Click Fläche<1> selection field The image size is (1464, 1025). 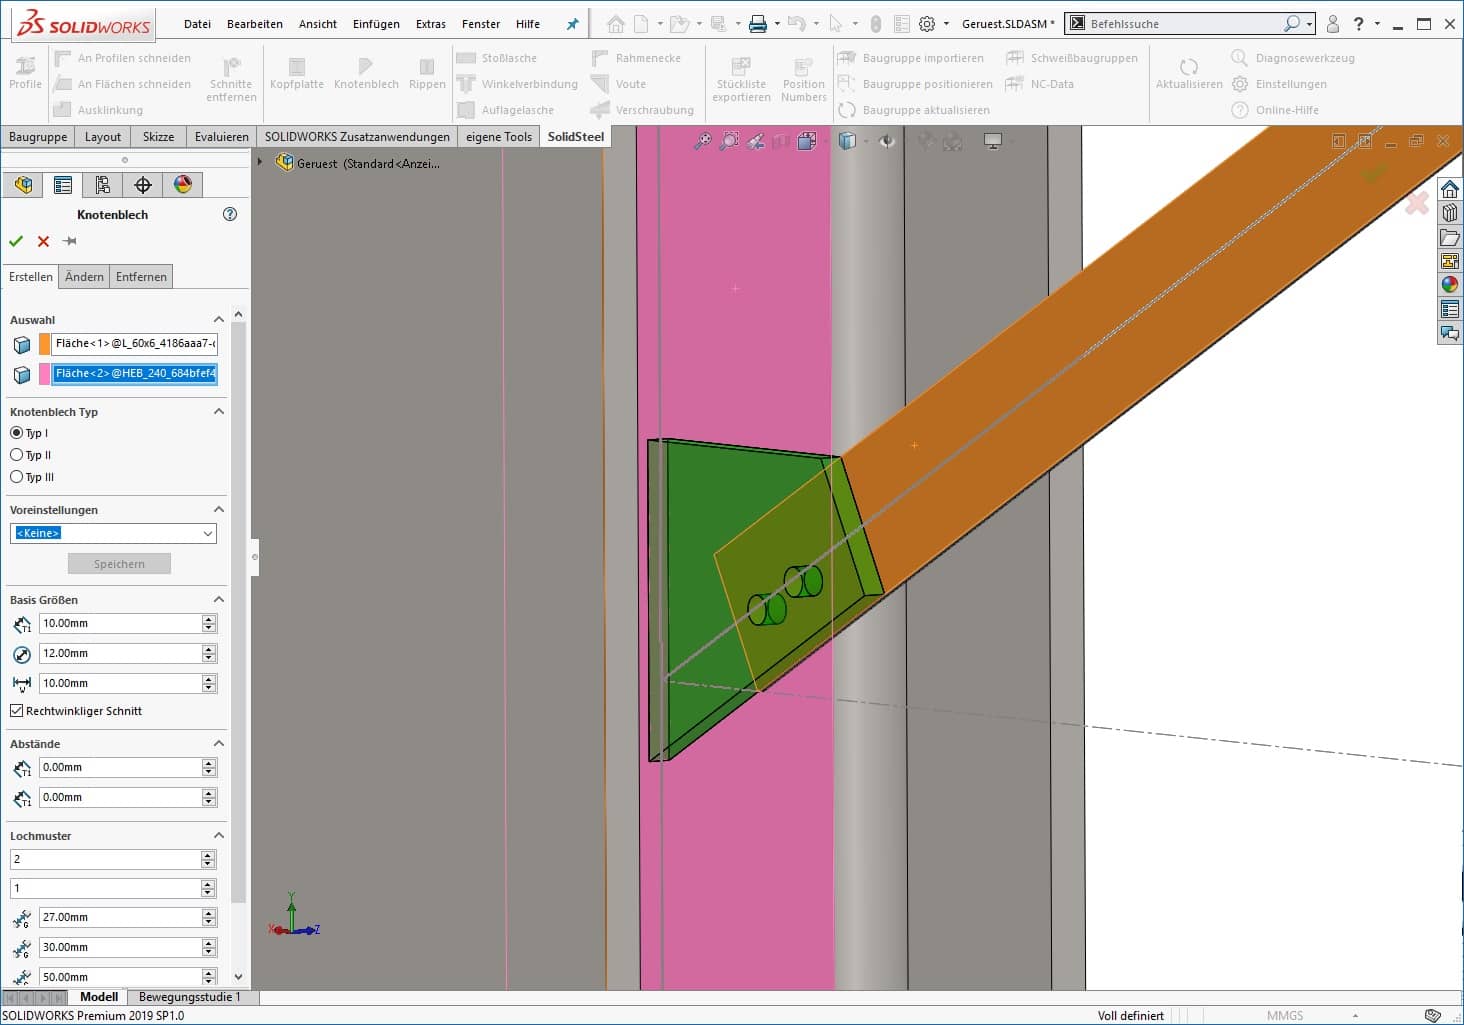[x=135, y=344]
